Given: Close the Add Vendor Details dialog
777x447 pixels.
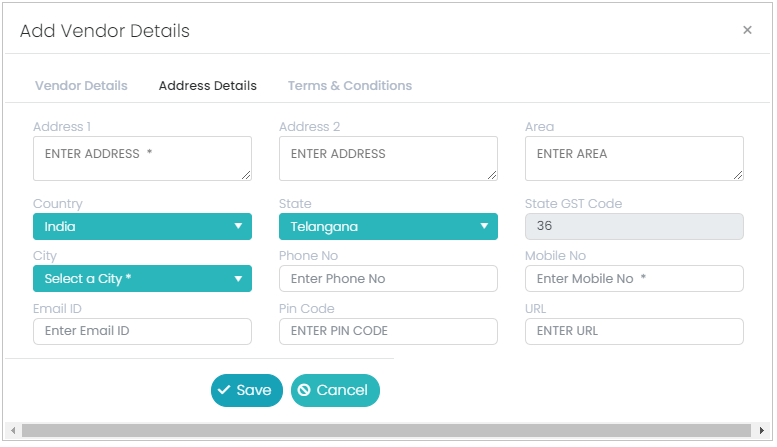Looking at the screenshot, I should [747, 30].
